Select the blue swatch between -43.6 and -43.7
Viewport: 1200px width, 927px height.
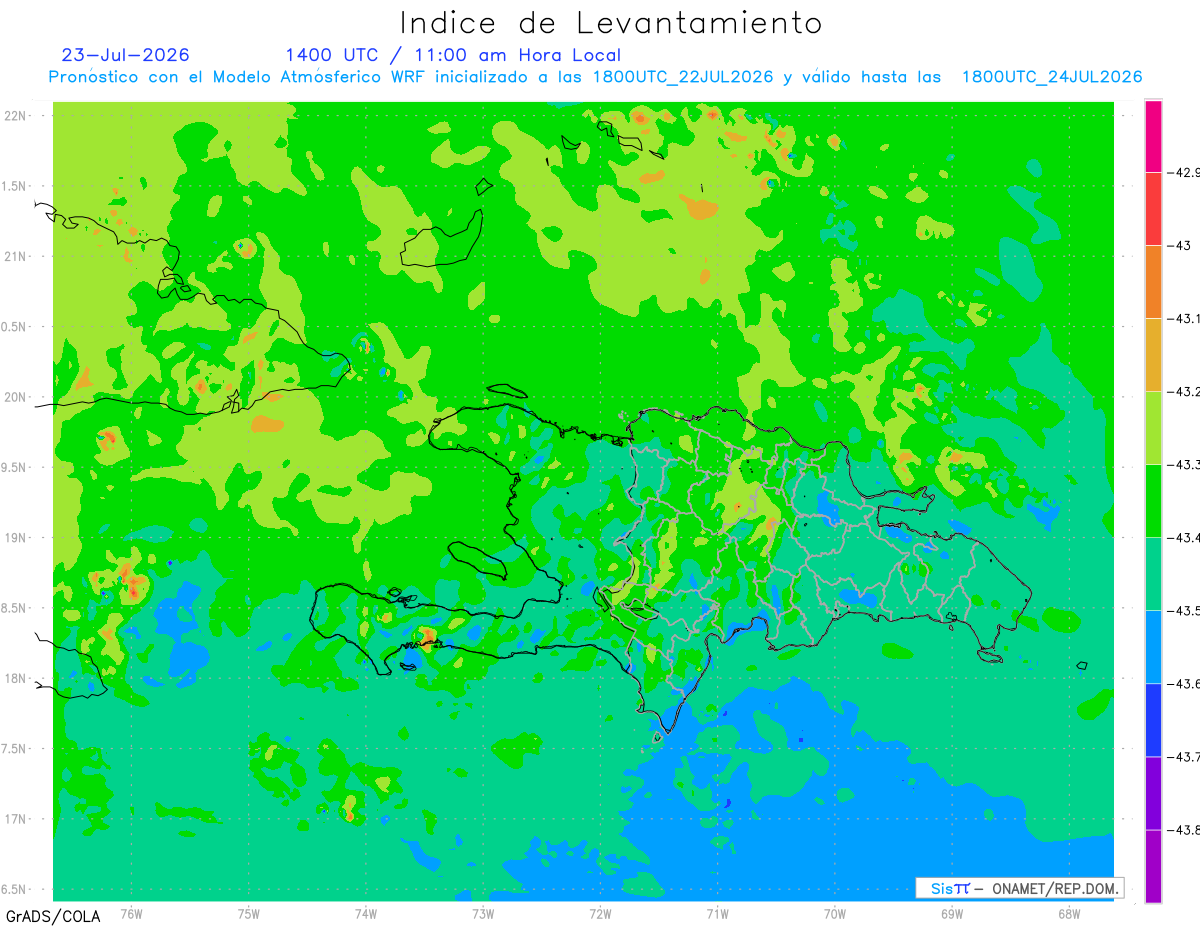1153,719
